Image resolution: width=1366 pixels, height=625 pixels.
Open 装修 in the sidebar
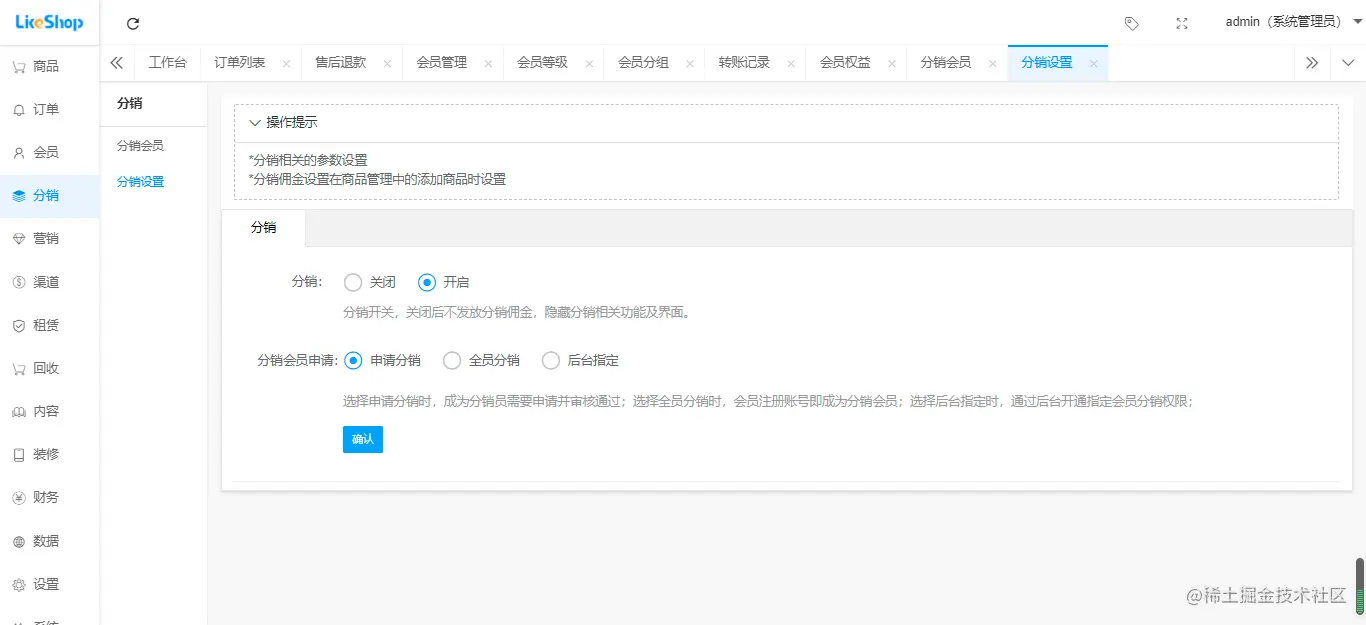pos(50,454)
